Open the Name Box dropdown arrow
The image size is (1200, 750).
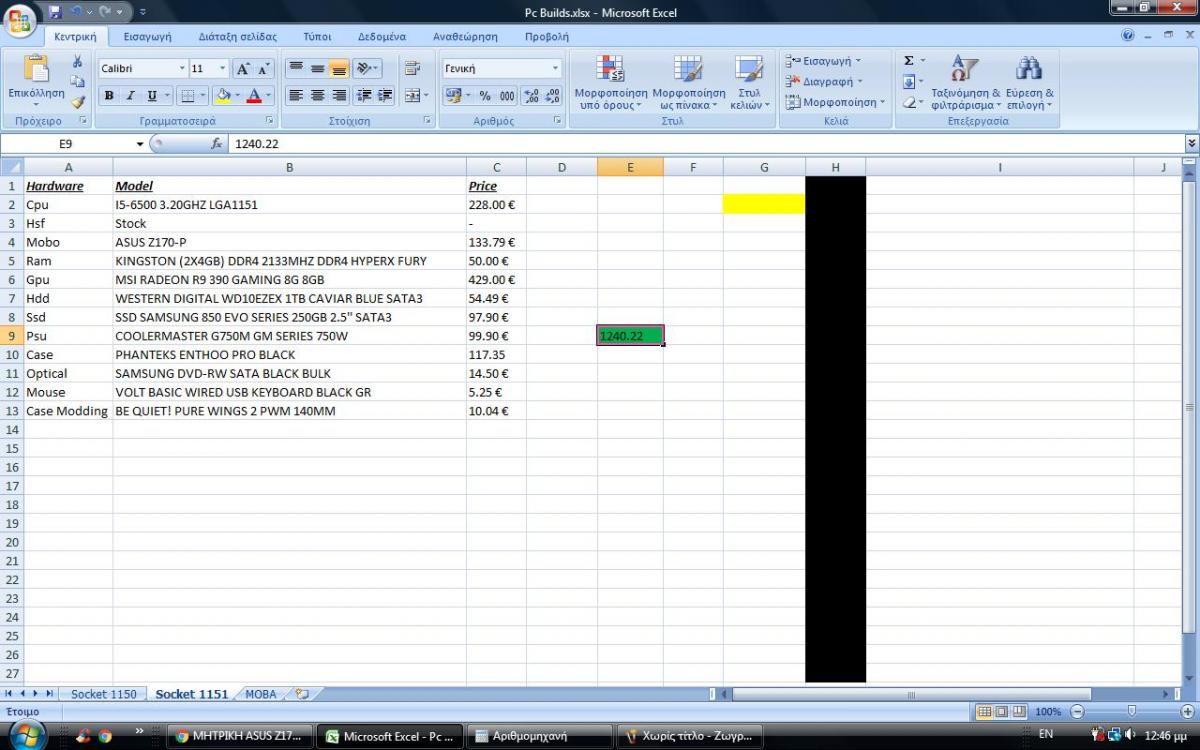140,144
